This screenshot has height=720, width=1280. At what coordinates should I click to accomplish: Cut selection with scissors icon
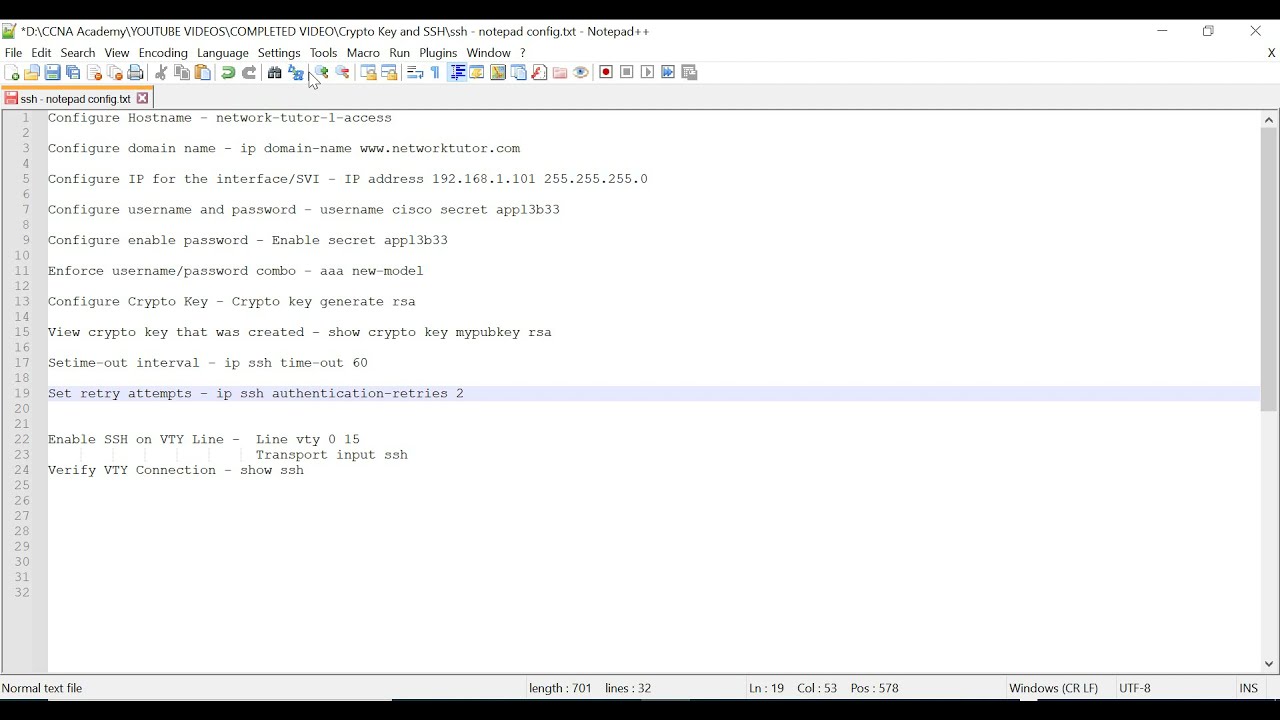coord(161,73)
